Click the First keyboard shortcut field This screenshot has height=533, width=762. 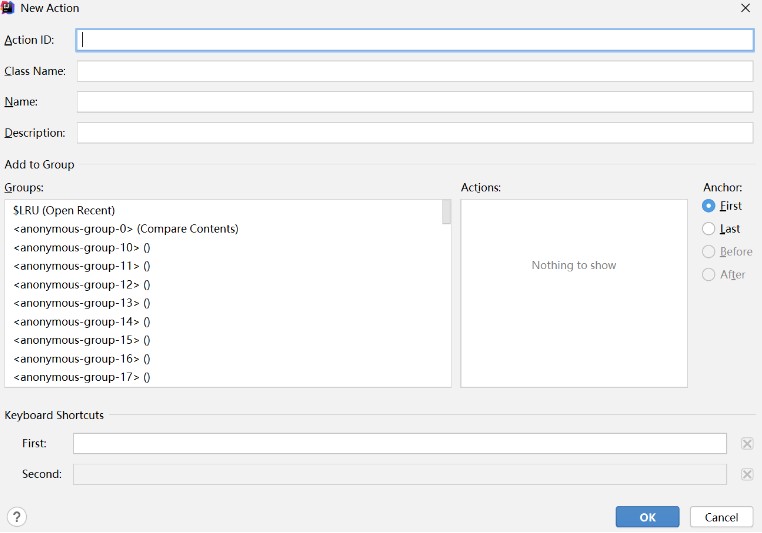click(399, 444)
